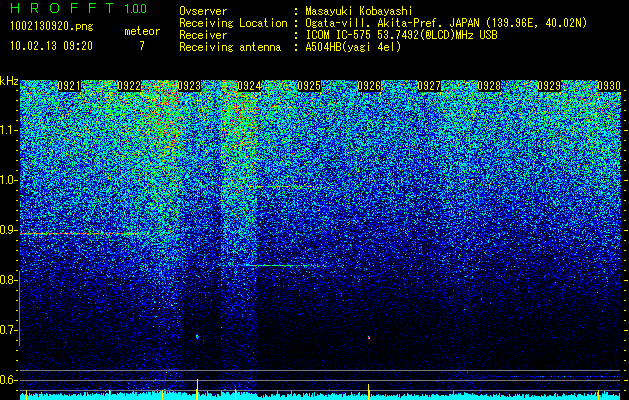Image resolution: width=629 pixels, height=400 pixels.
Task: Click the 0923 time label
Action: tap(189, 86)
